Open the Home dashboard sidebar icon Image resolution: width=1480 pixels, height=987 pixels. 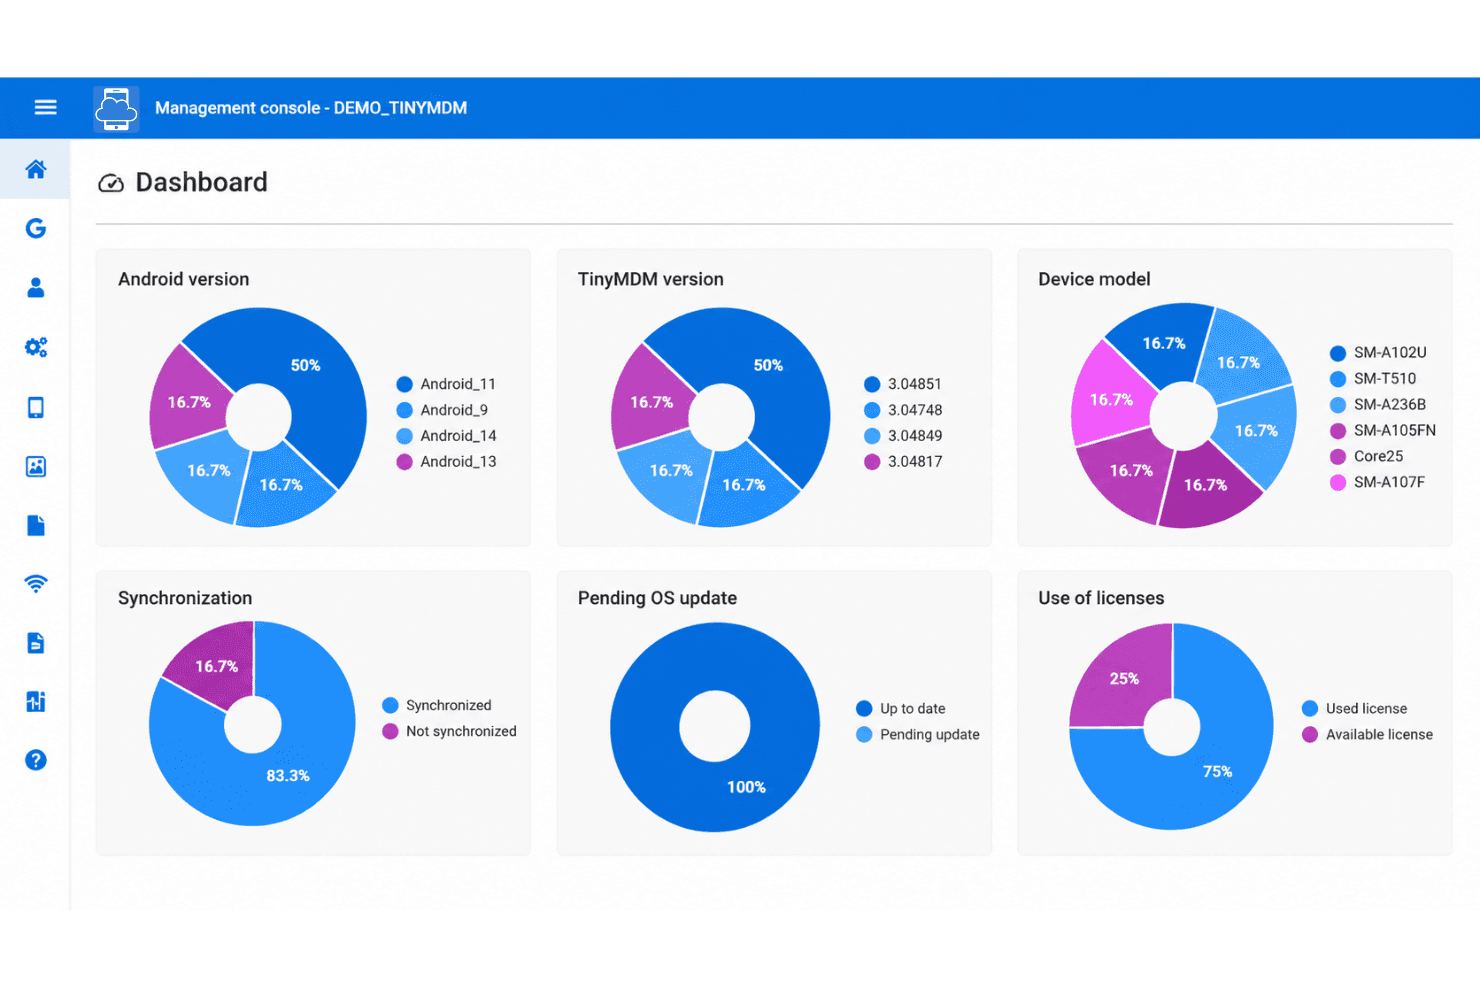(36, 169)
